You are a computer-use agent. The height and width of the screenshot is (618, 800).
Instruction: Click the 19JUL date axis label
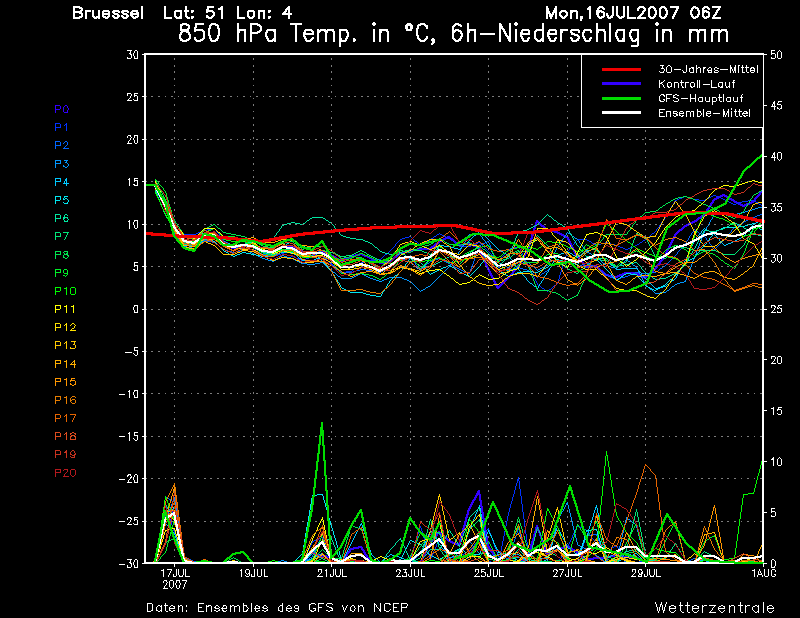[x=254, y=574]
